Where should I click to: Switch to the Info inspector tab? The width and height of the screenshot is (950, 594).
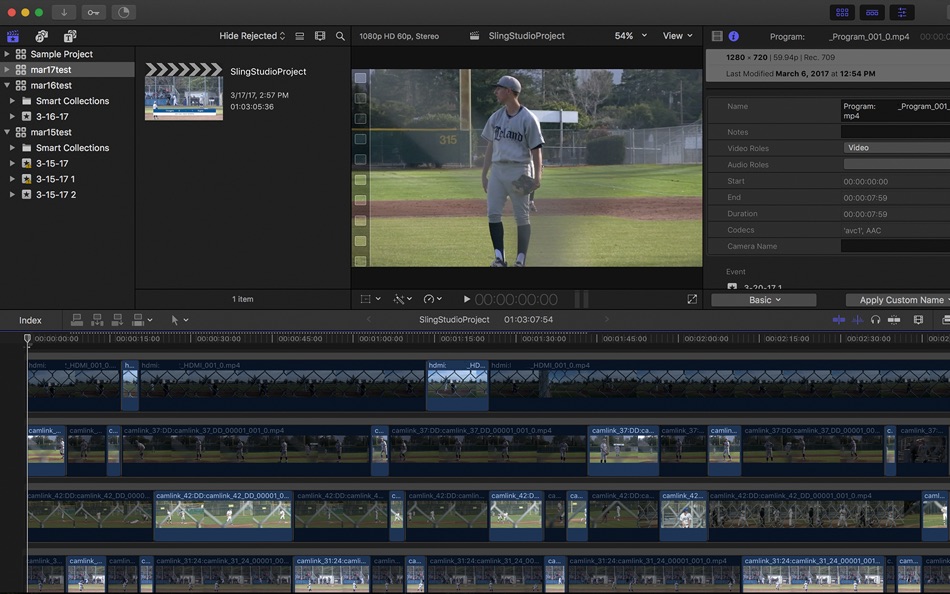pyautogui.click(x=734, y=36)
